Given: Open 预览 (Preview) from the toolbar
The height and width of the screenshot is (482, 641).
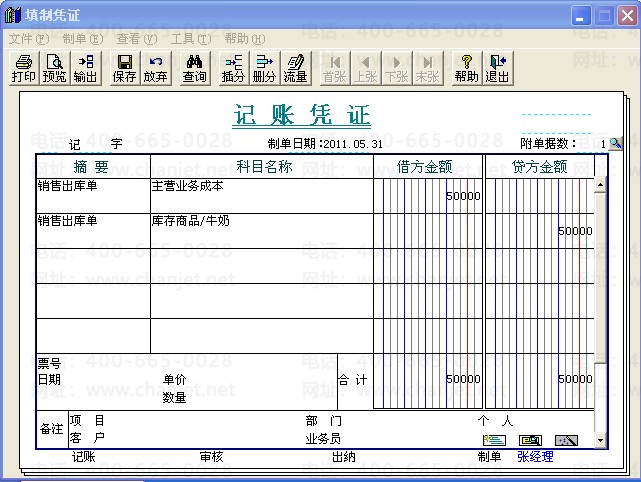Looking at the screenshot, I should click(54, 68).
